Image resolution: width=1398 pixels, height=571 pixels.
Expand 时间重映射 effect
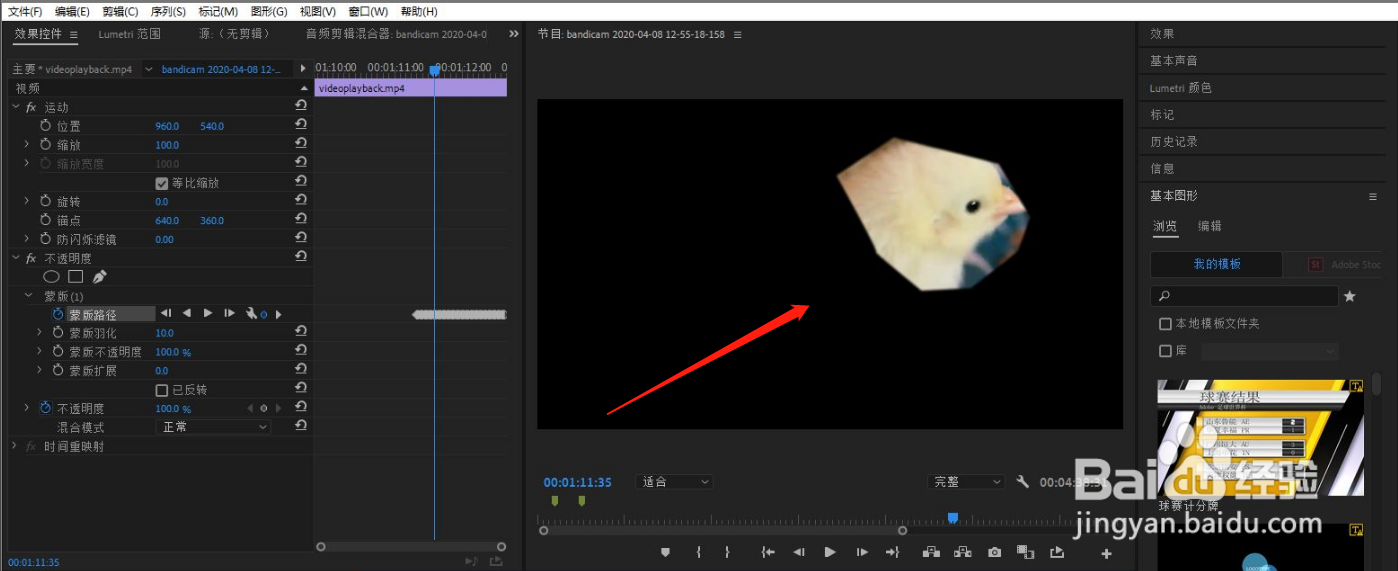pyautogui.click(x=15, y=446)
